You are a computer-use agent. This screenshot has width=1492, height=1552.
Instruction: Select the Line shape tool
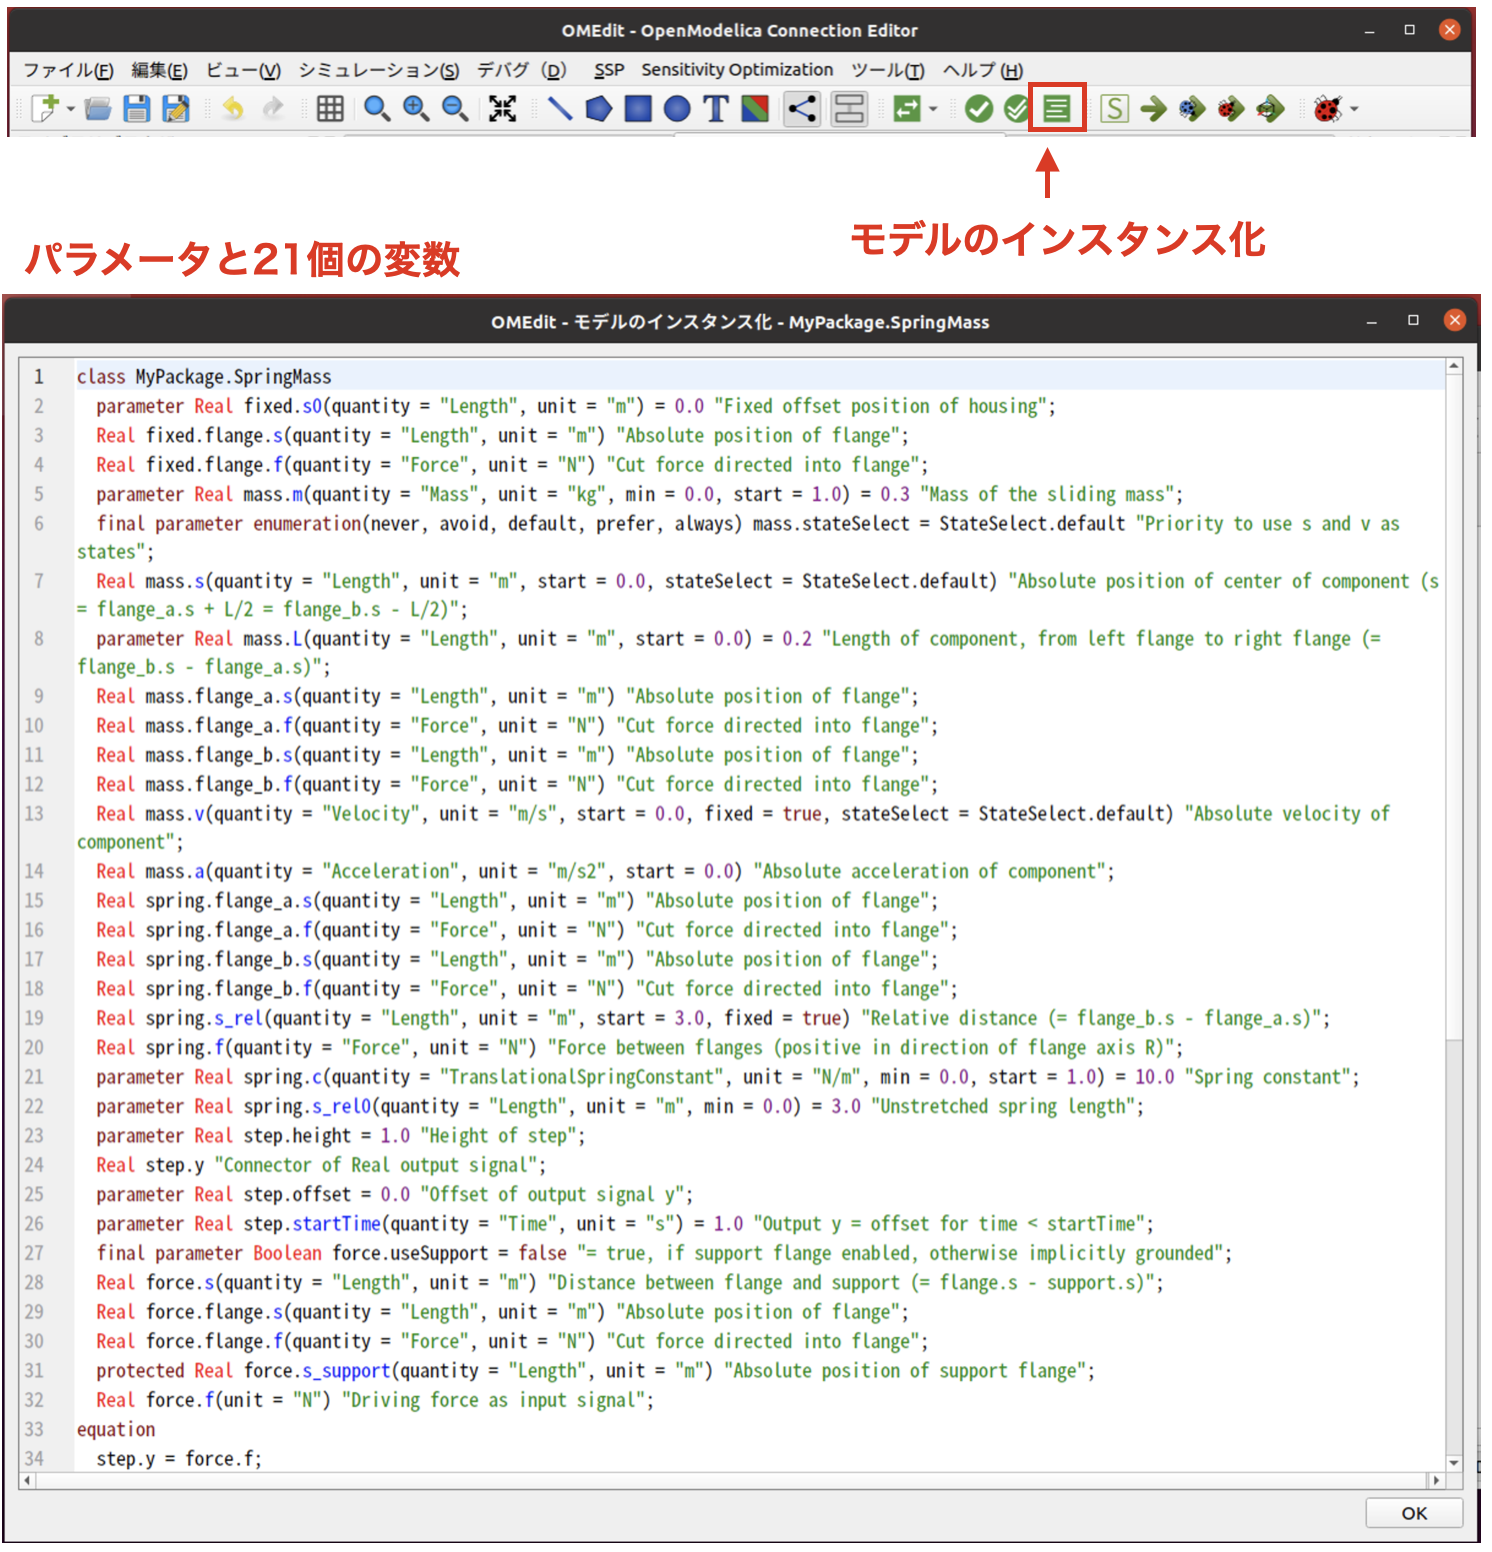click(x=560, y=108)
